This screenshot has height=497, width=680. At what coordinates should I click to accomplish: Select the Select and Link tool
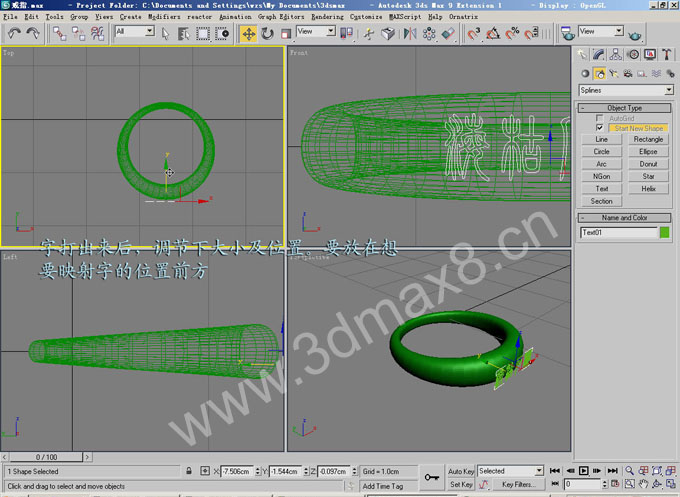click(59, 33)
